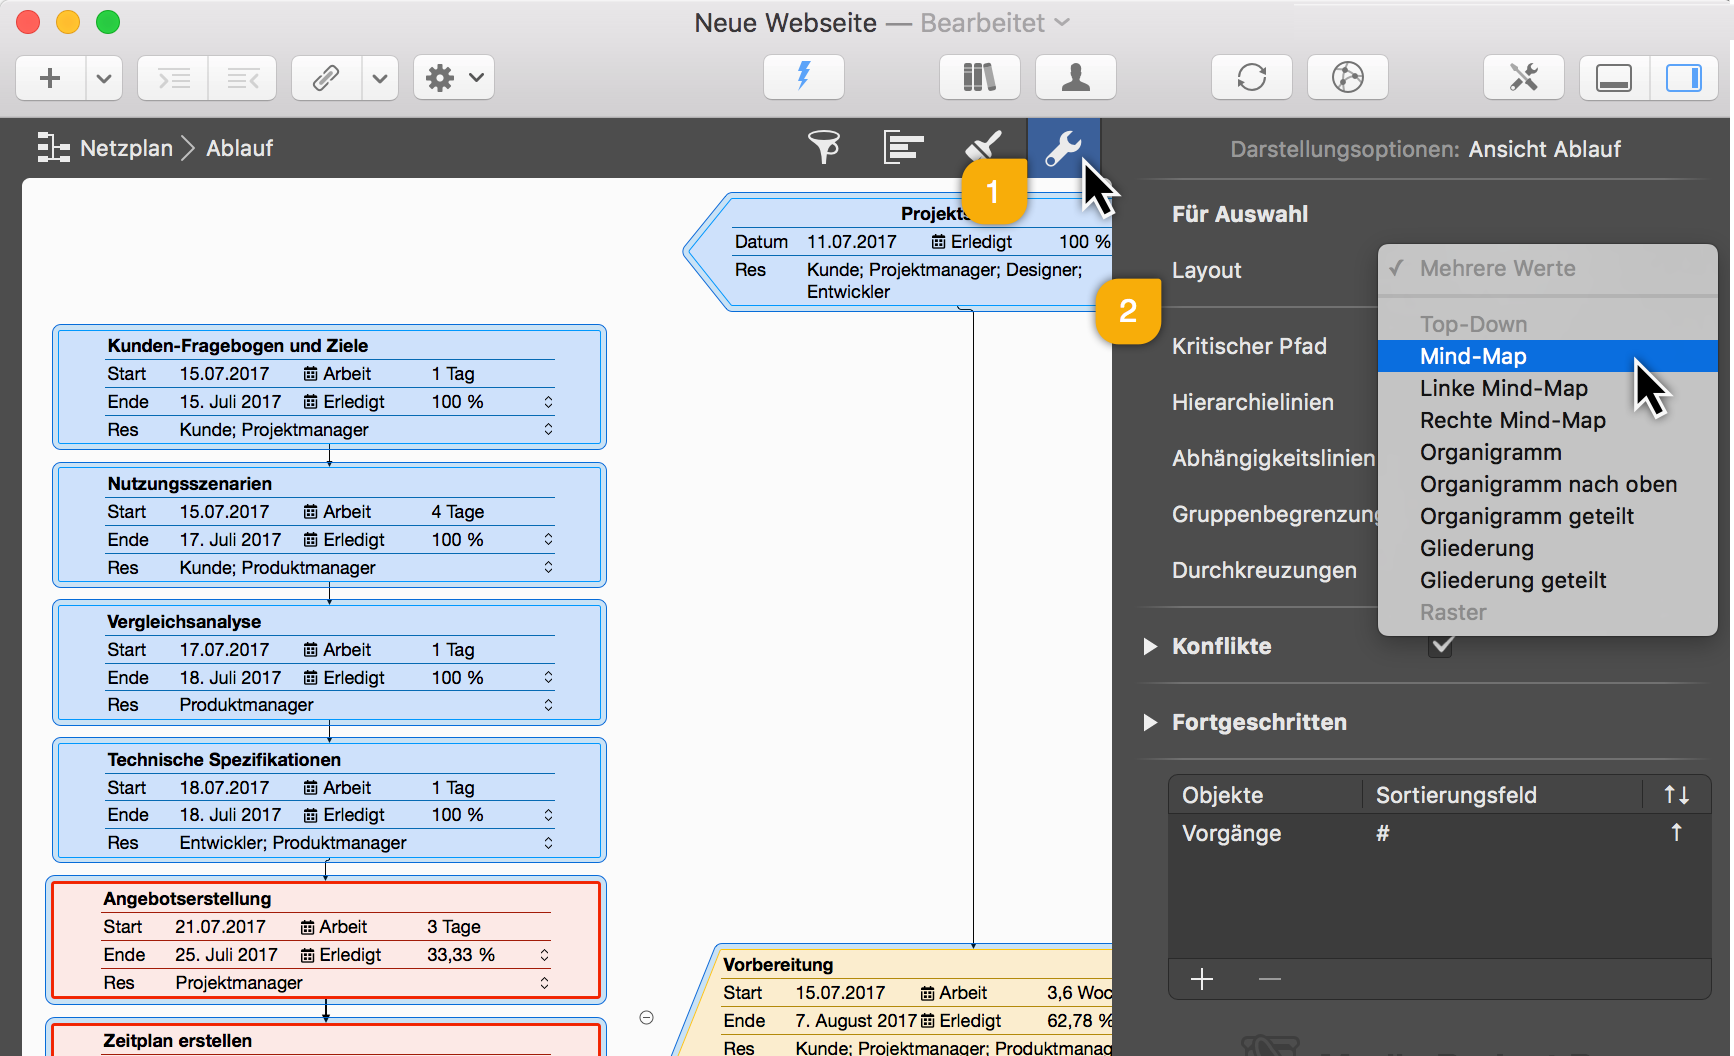Toggle the bottom panel view
This screenshot has height=1056, width=1734.
[x=1613, y=77]
